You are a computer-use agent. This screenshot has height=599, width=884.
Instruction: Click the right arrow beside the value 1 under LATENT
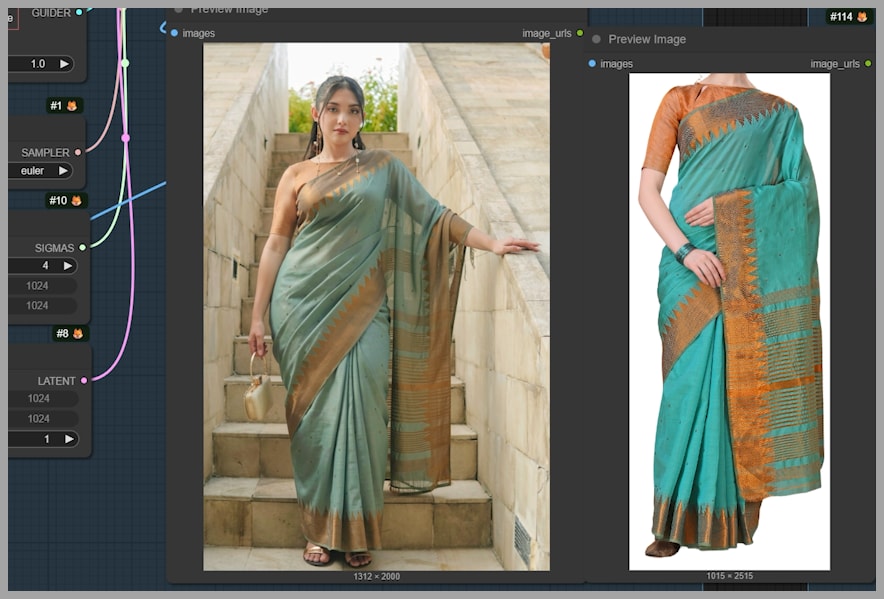(69, 439)
